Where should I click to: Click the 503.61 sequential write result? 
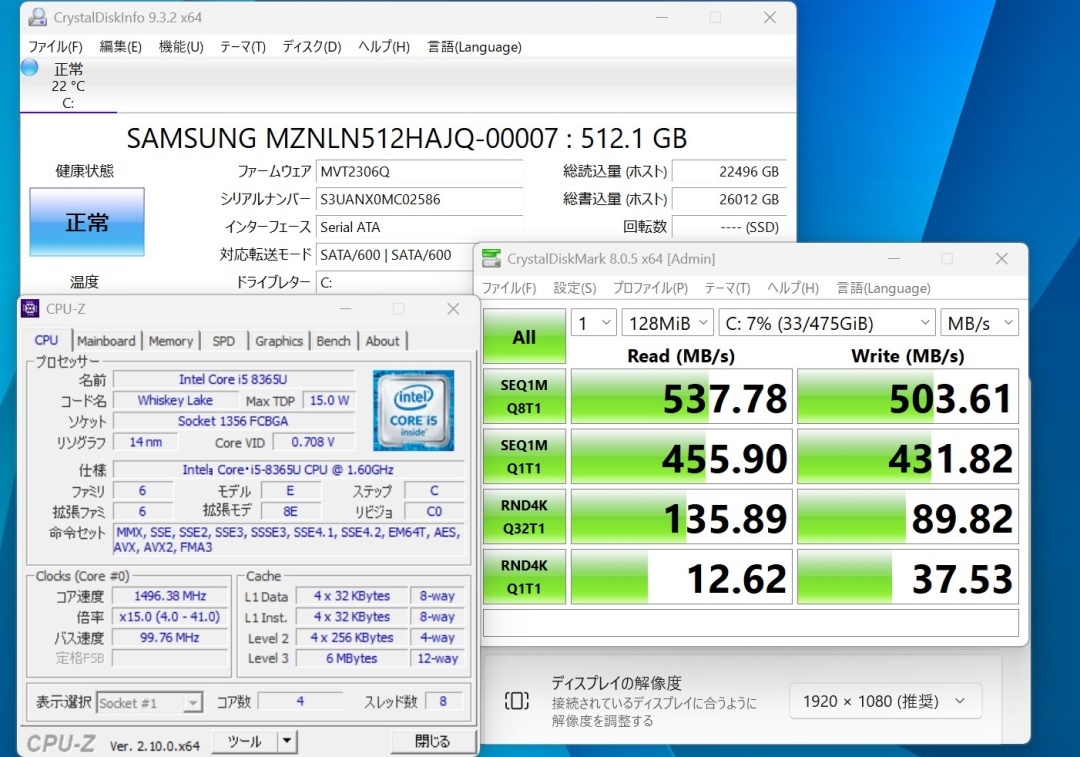[908, 397]
